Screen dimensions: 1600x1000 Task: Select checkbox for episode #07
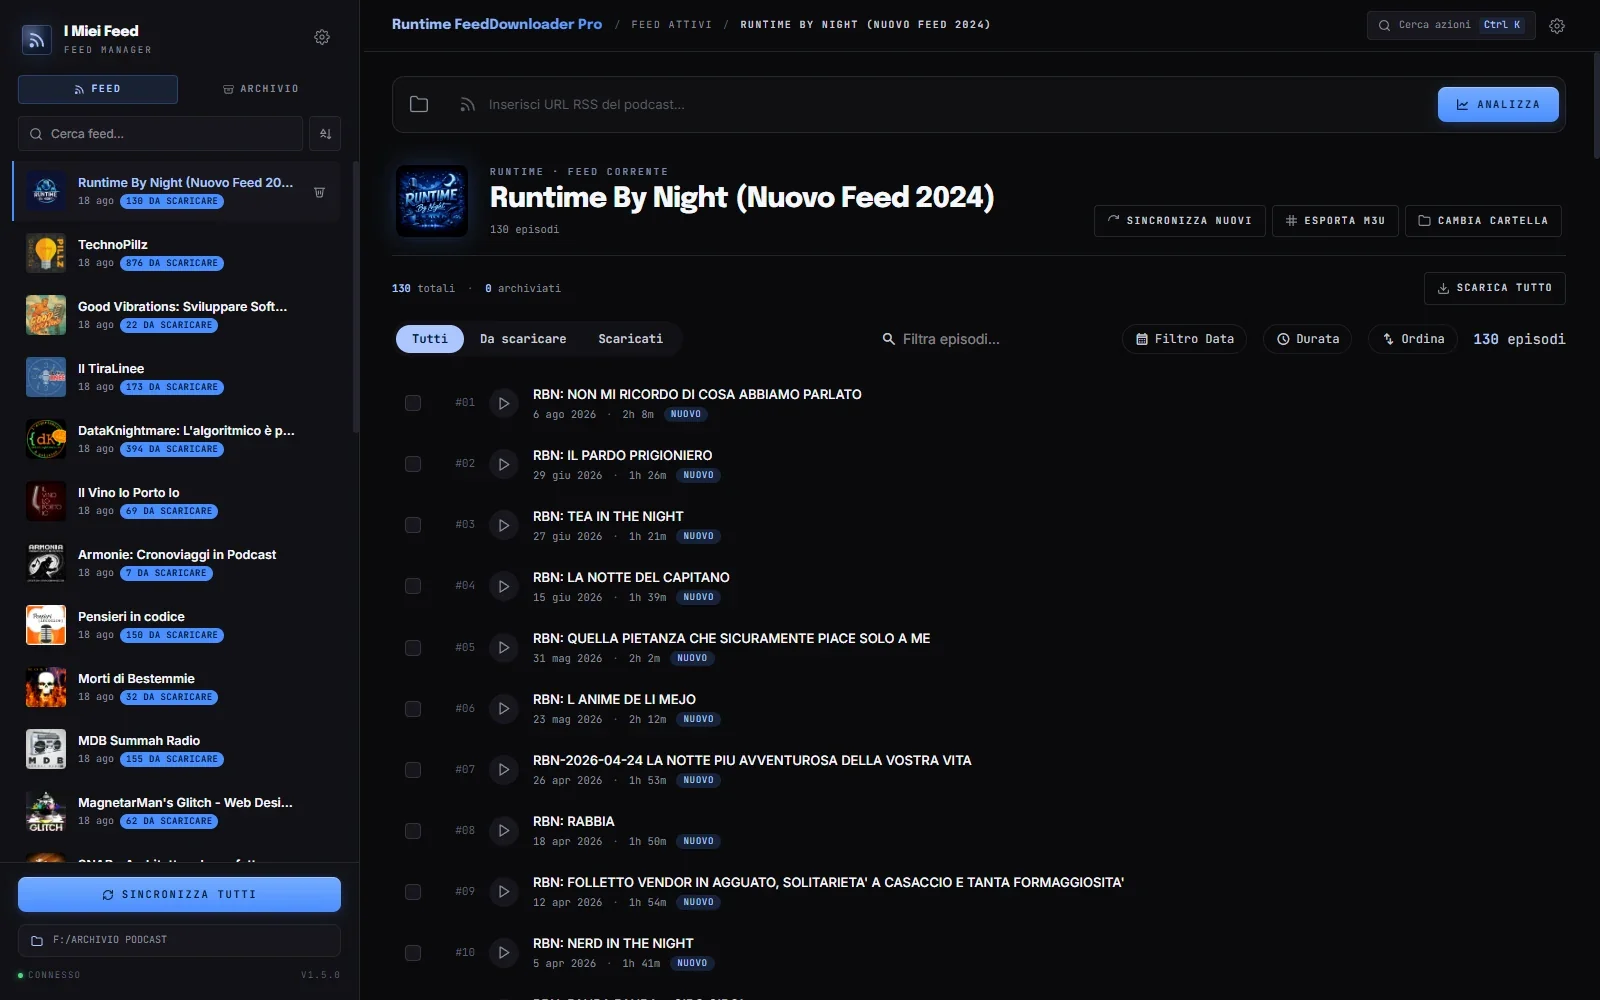[x=413, y=769]
